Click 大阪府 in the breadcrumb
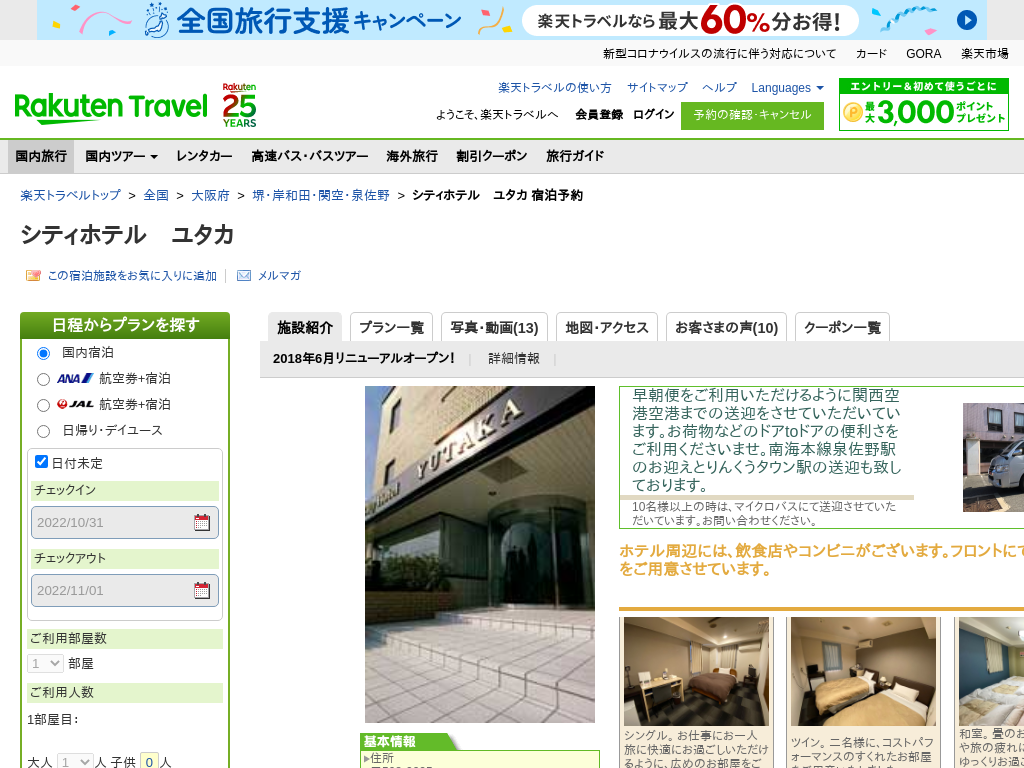Image resolution: width=1024 pixels, height=768 pixels. point(210,195)
